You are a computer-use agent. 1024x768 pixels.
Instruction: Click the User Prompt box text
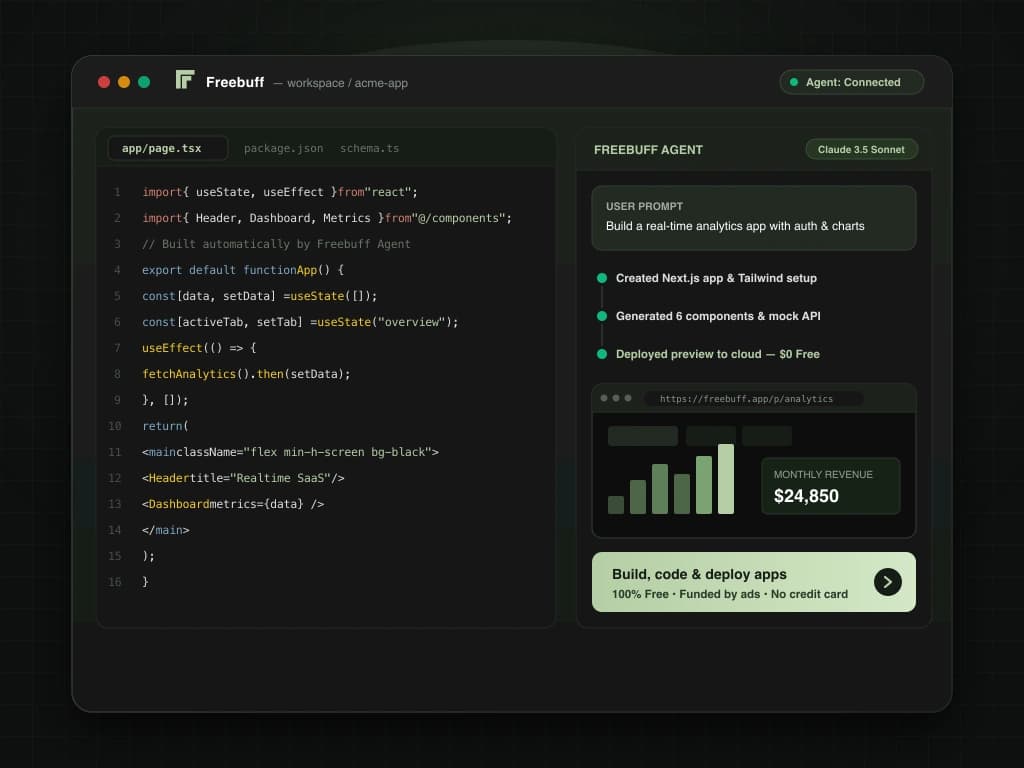[x=735, y=226]
